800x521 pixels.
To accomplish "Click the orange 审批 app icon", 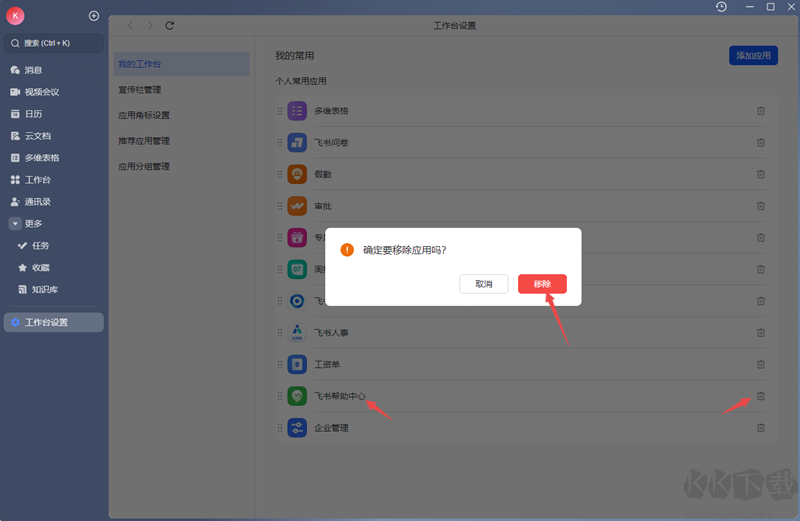I will (x=297, y=206).
